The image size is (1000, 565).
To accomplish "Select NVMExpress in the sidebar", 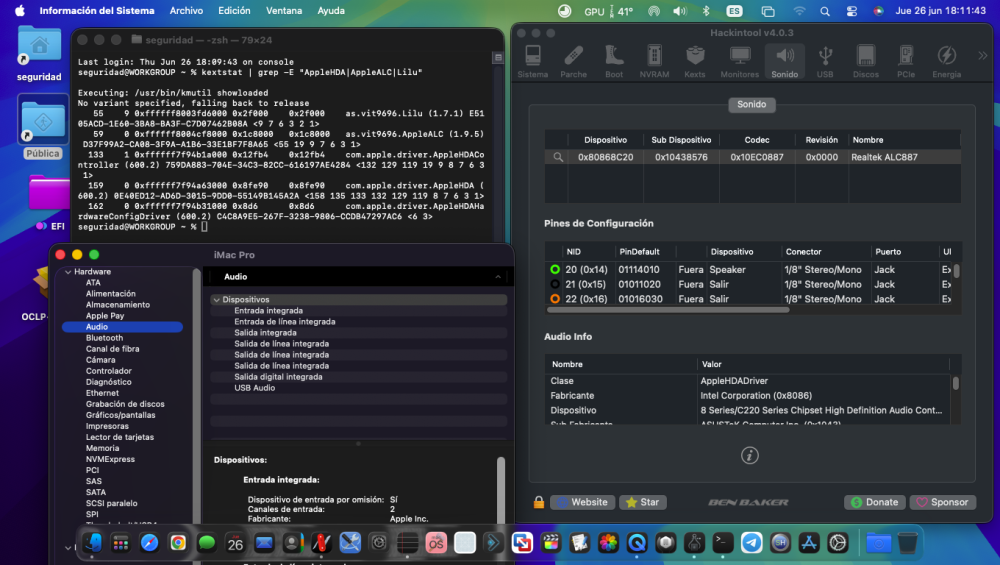I will pos(110,459).
